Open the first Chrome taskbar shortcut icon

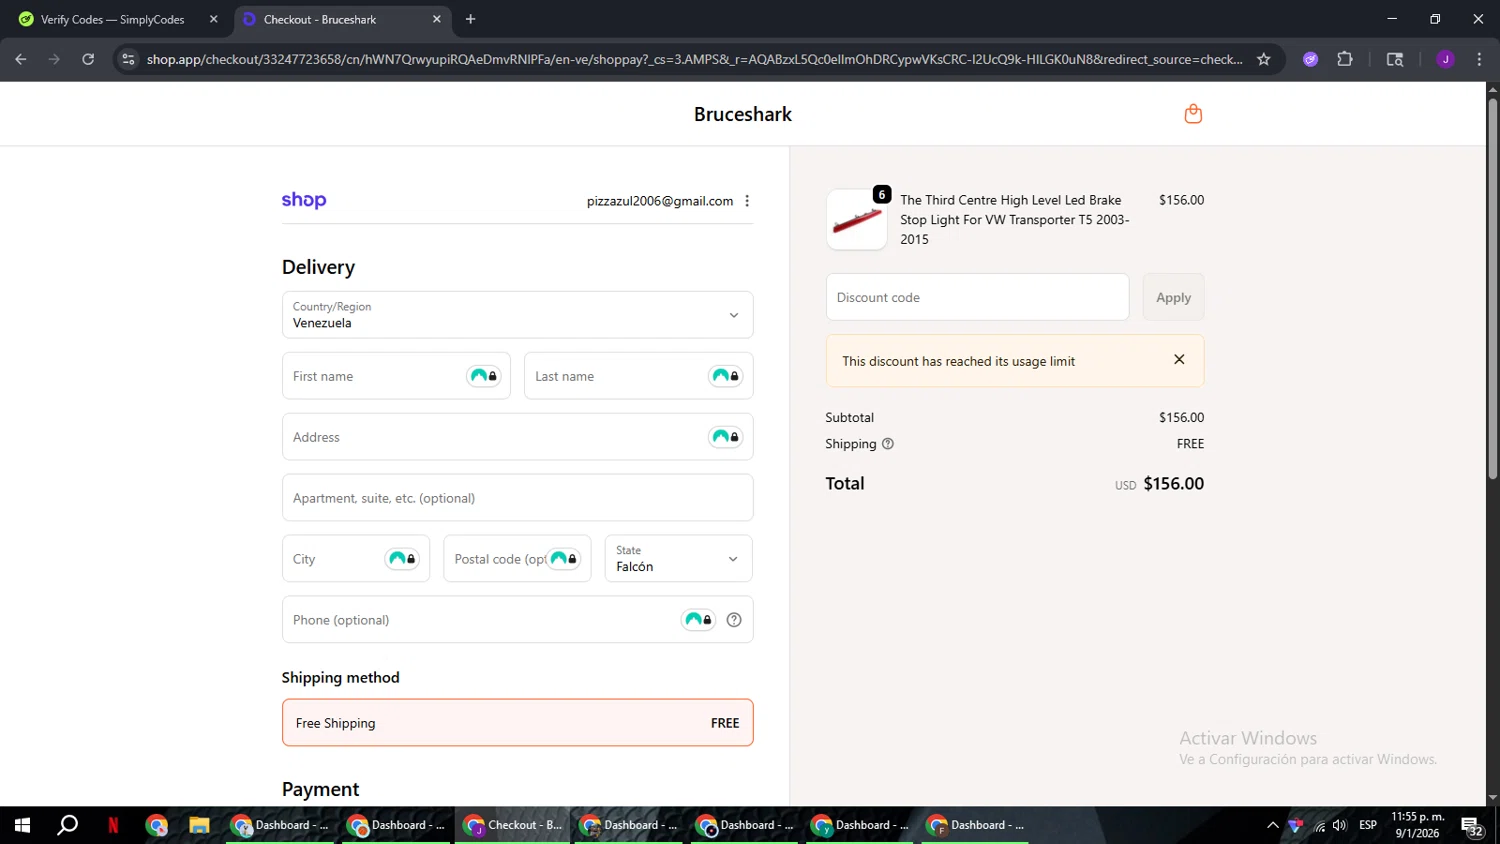157,825
